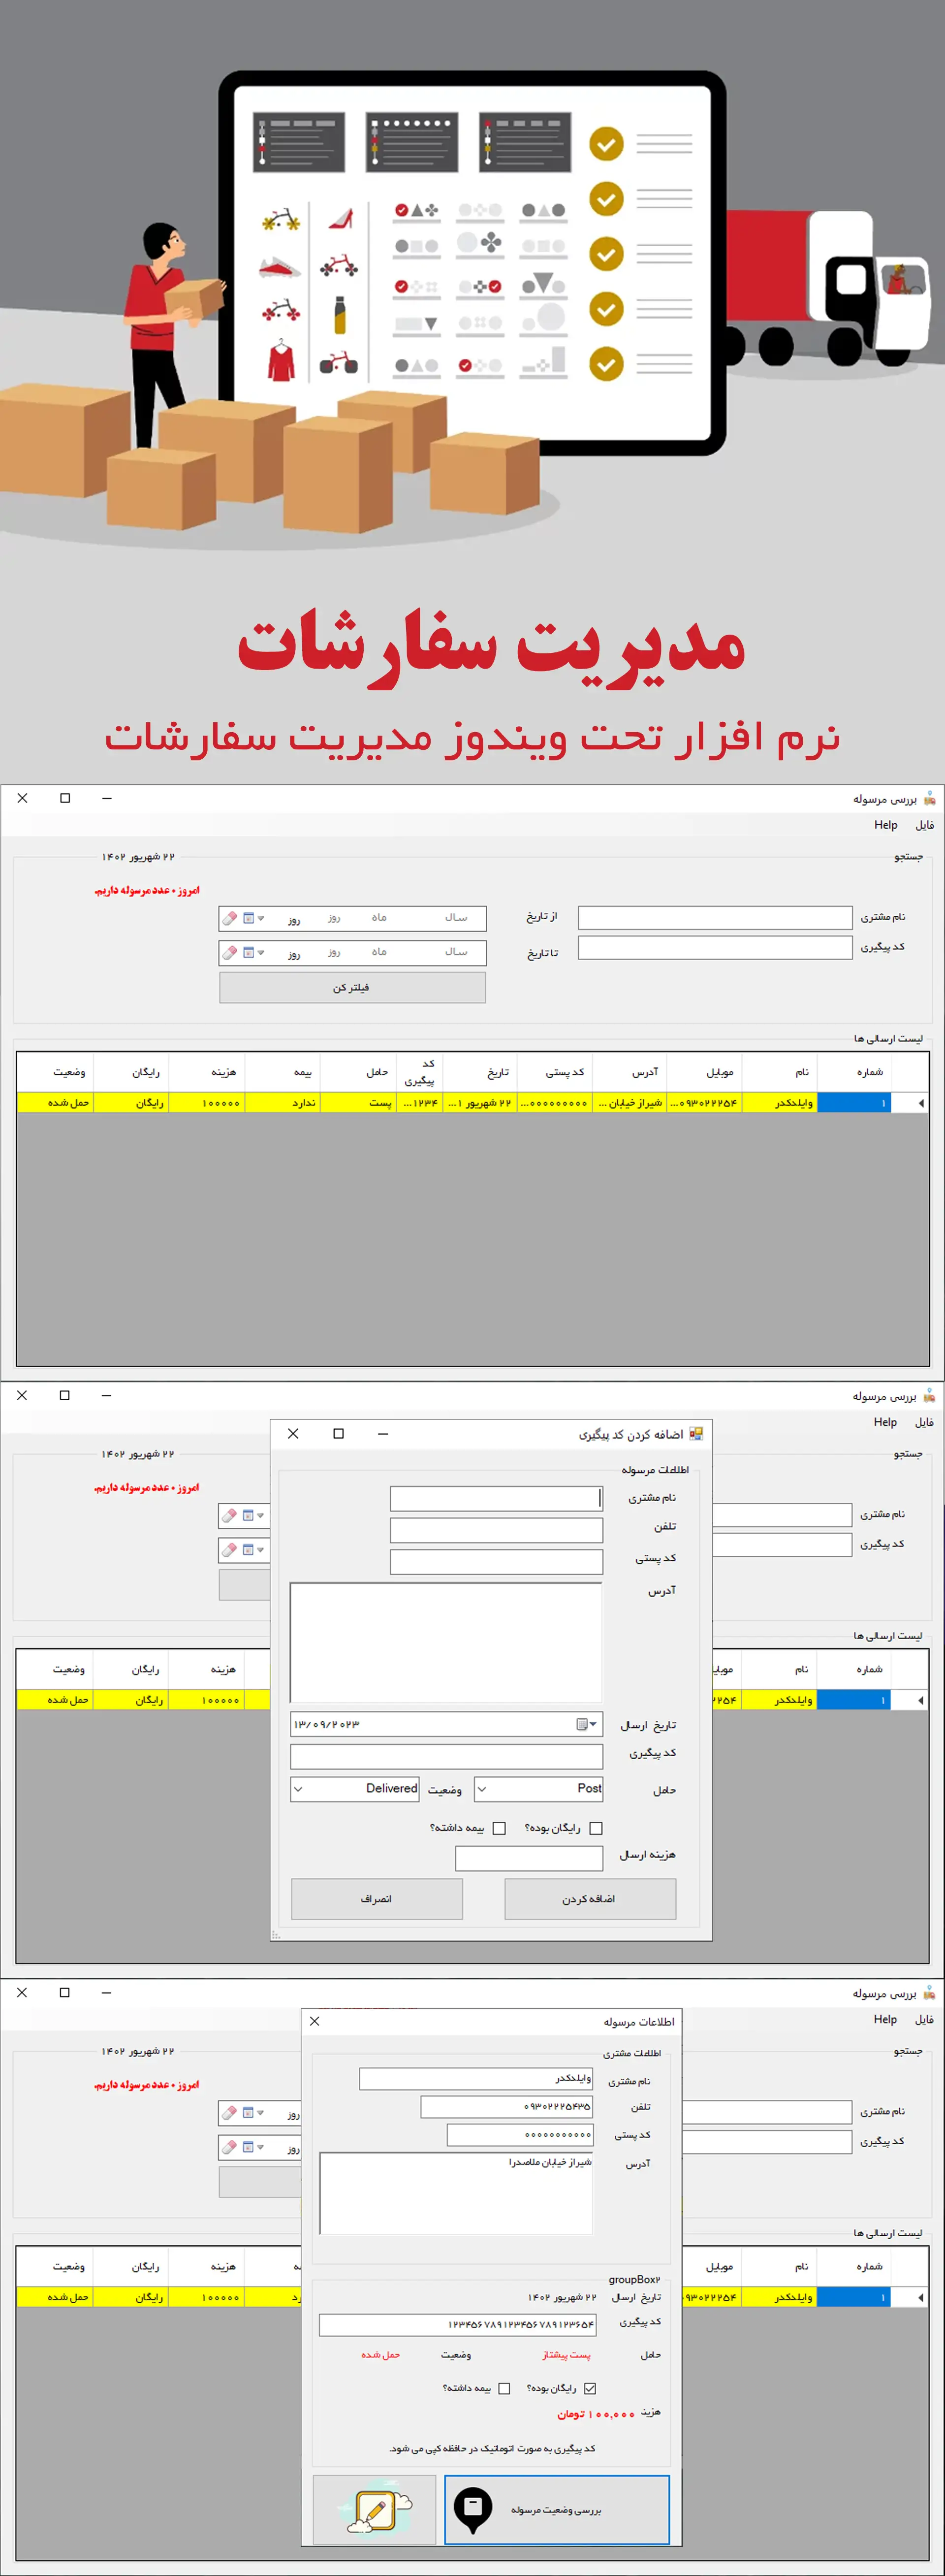Viewport: 945px width, 2576px height.
Task: Open dropdown arrow of تا تاریخ picker, first window
Action: (261, 953)
